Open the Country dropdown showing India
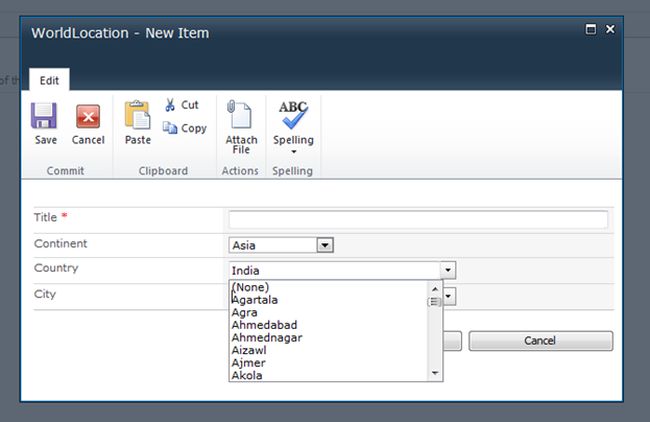 pos(448,270)
